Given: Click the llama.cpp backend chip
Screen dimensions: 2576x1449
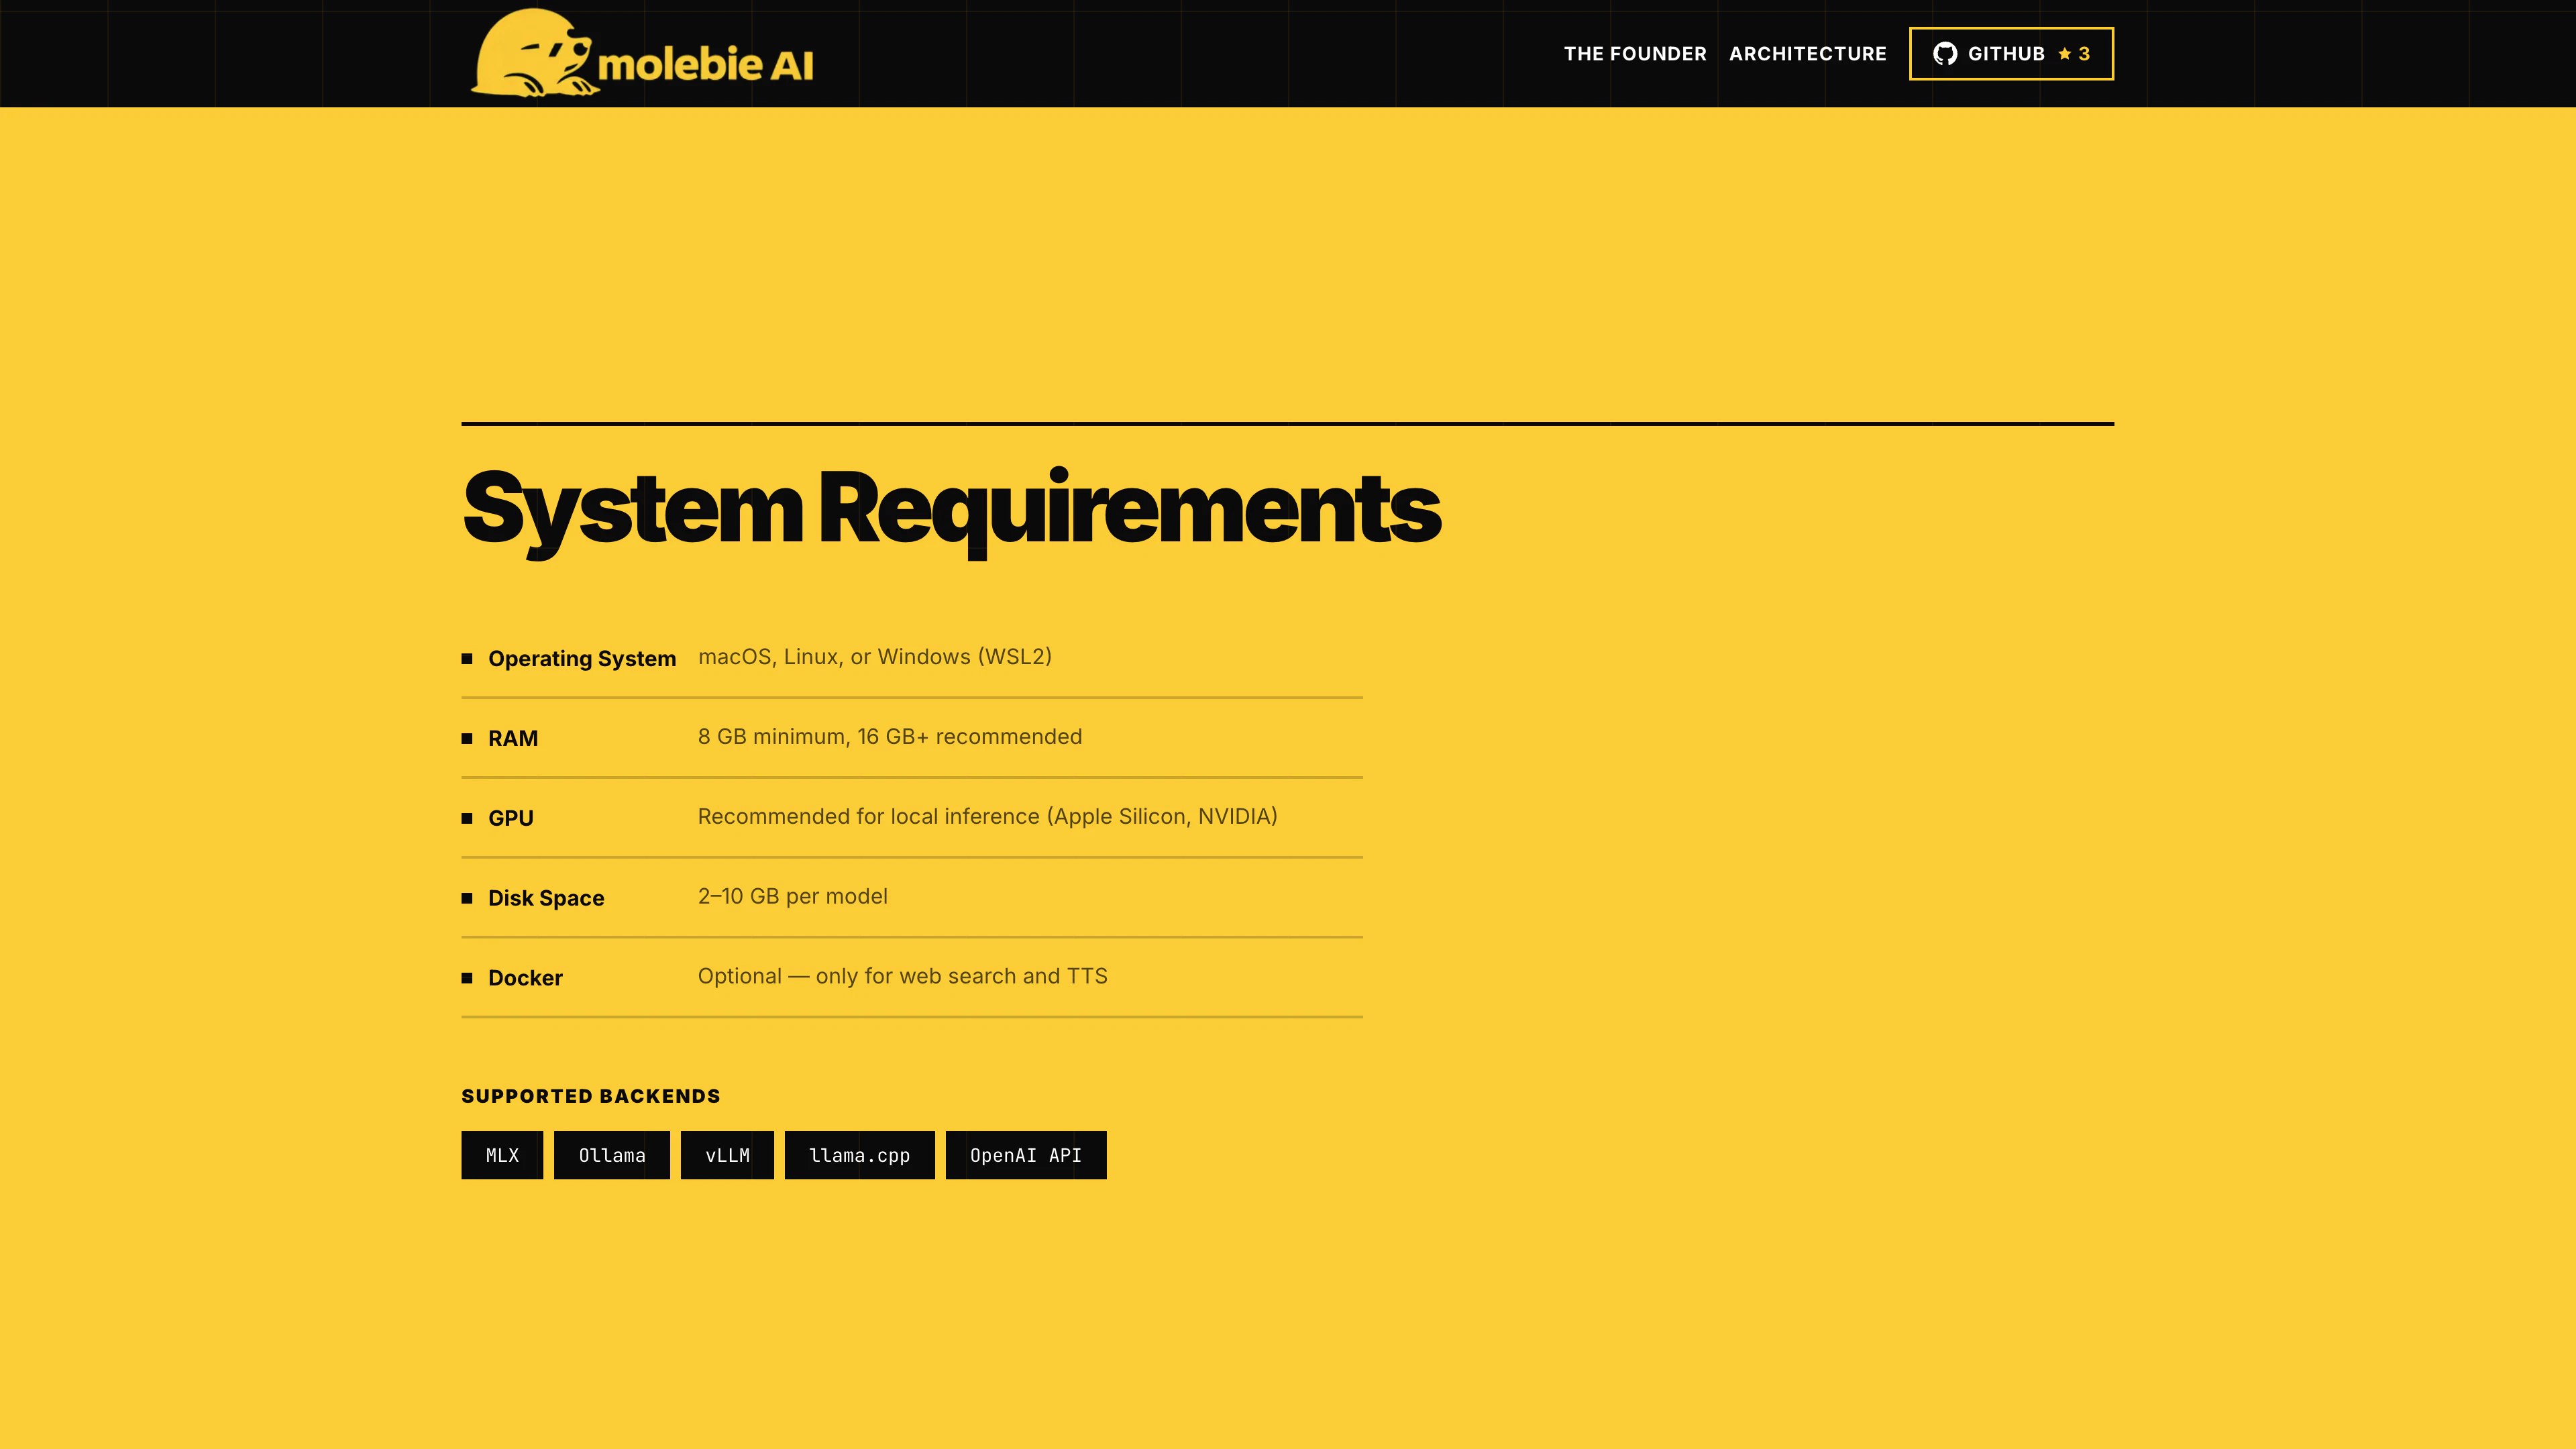Looking at the screenshot, I should pyautogui.click(x=859, y=1155).
